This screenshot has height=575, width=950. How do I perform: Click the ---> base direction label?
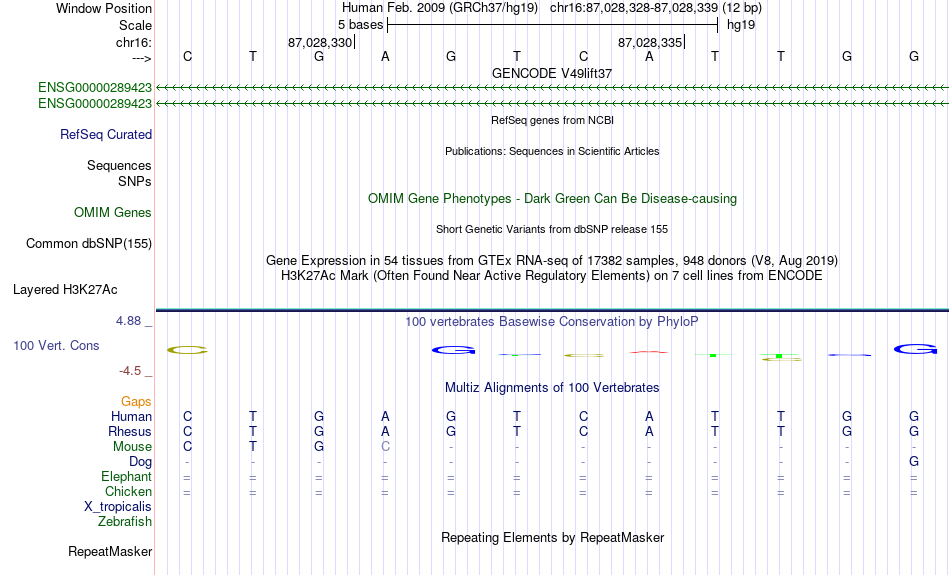click(x=141, y=58)
